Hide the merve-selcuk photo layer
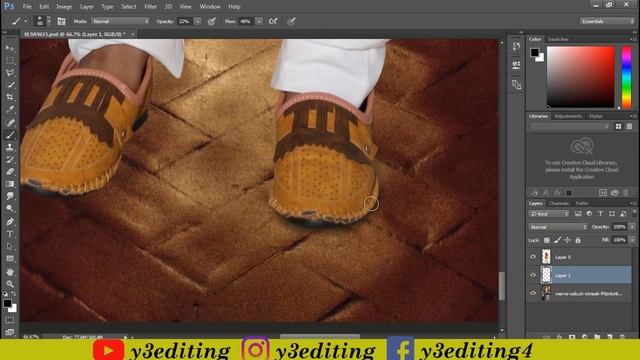 click(533, 293)
